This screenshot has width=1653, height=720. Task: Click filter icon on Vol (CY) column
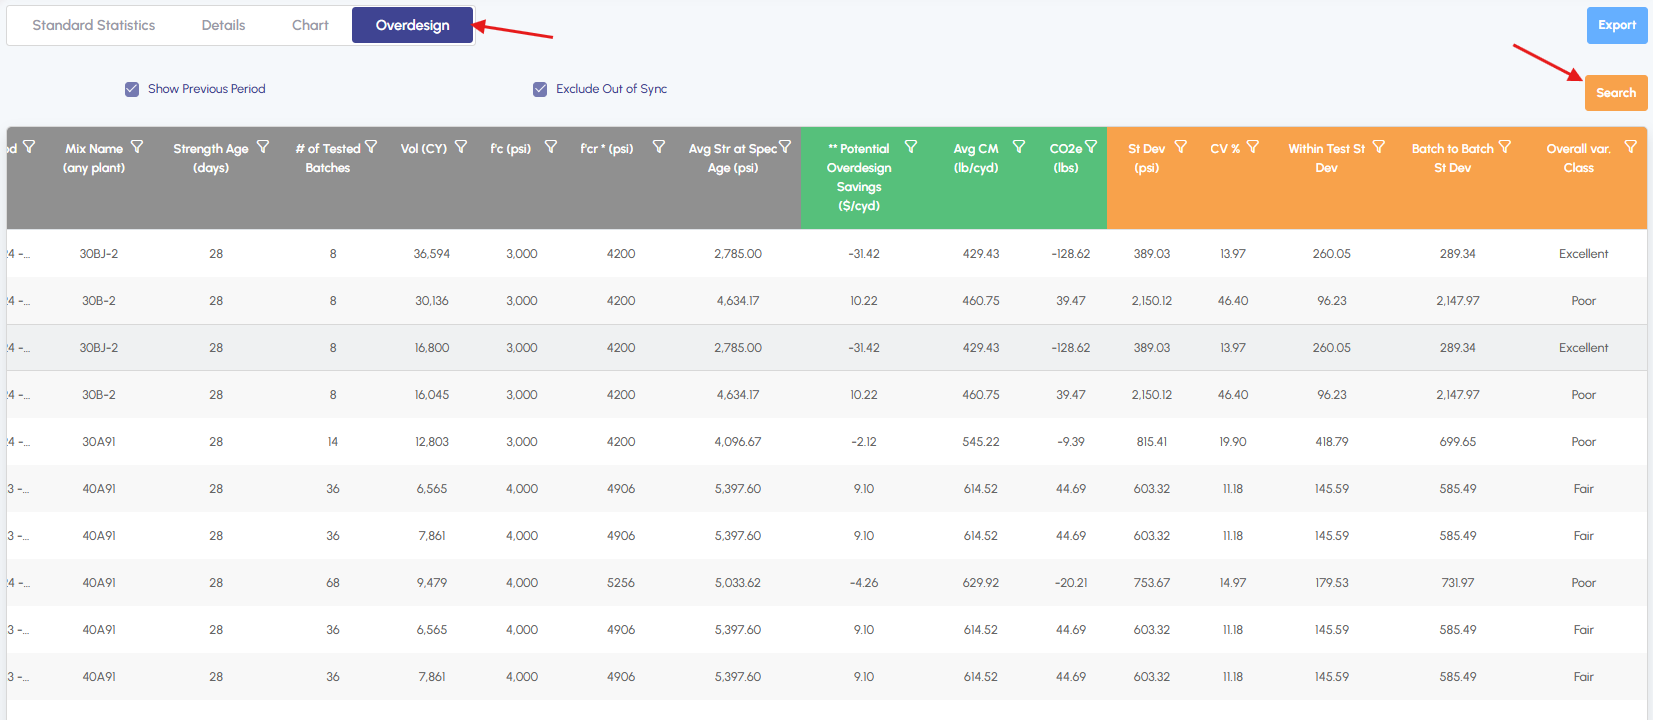[461, 147]
